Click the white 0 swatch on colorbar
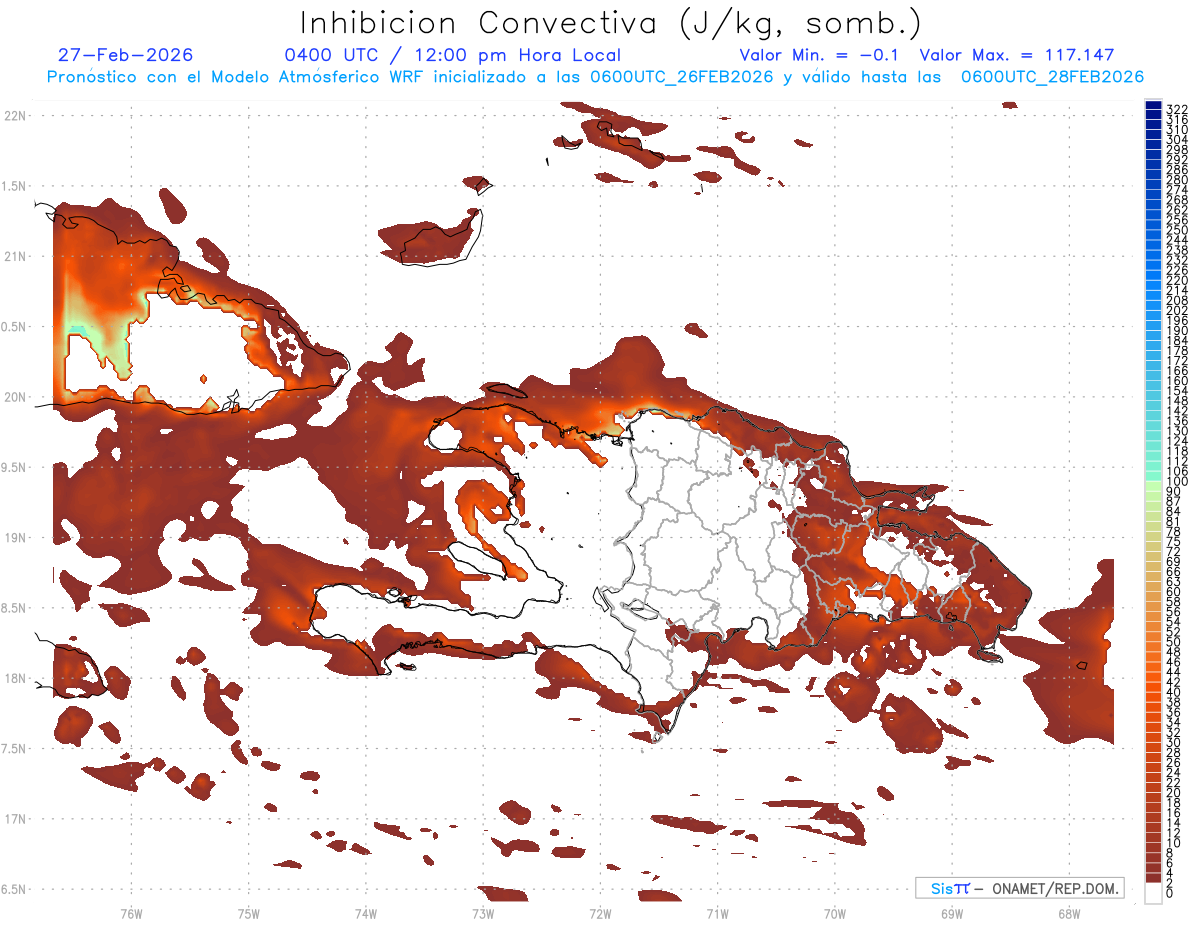The height and width of the screenshot is (927, 1200). (1153, 894)
